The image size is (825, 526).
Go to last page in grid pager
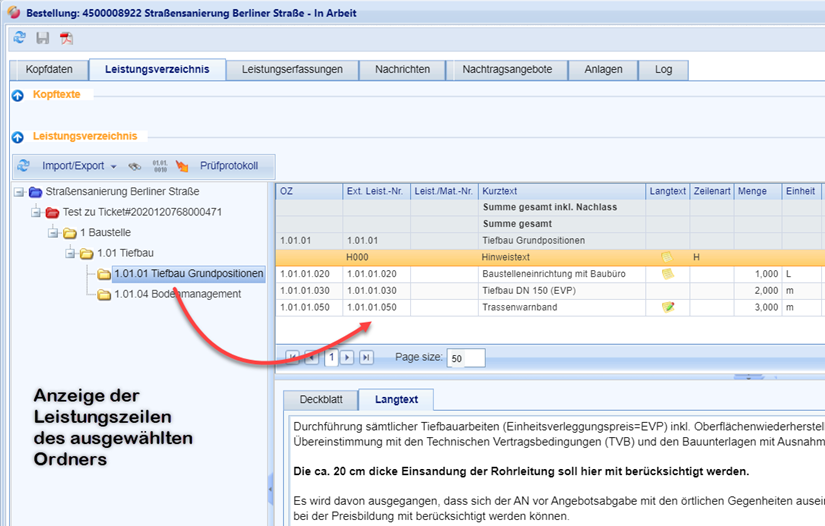tap(366, 357)
